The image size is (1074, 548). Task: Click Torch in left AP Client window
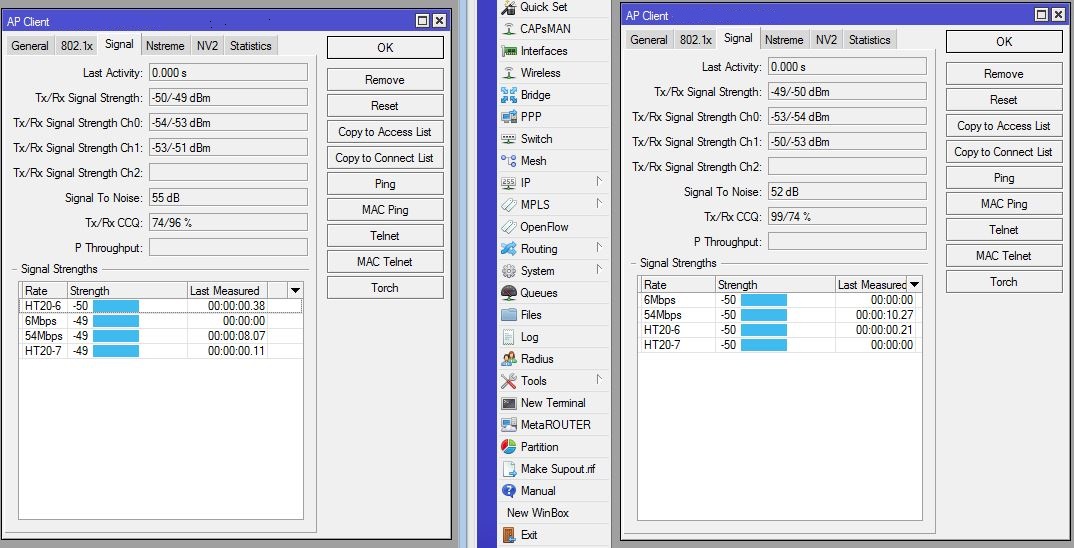coord(385,288)
